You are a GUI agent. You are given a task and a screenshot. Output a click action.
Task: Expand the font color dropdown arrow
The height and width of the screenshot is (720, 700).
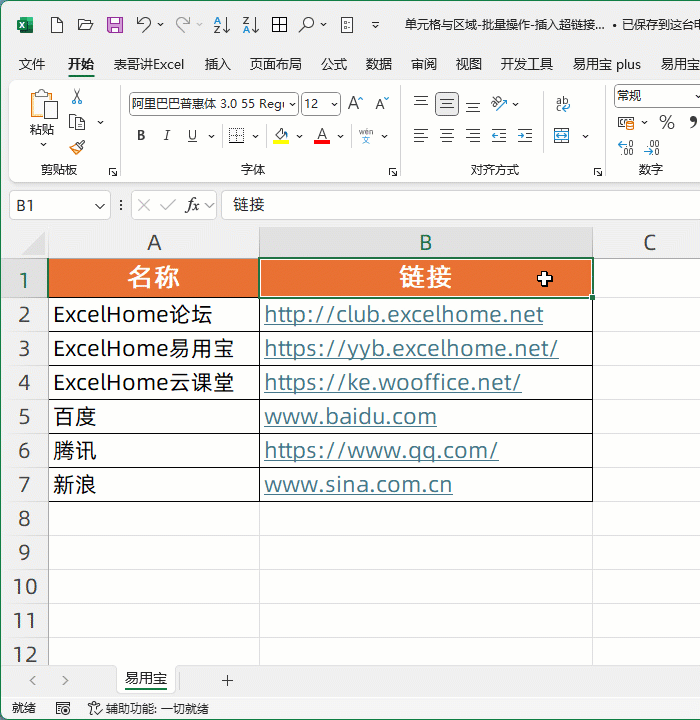(340, 136)
